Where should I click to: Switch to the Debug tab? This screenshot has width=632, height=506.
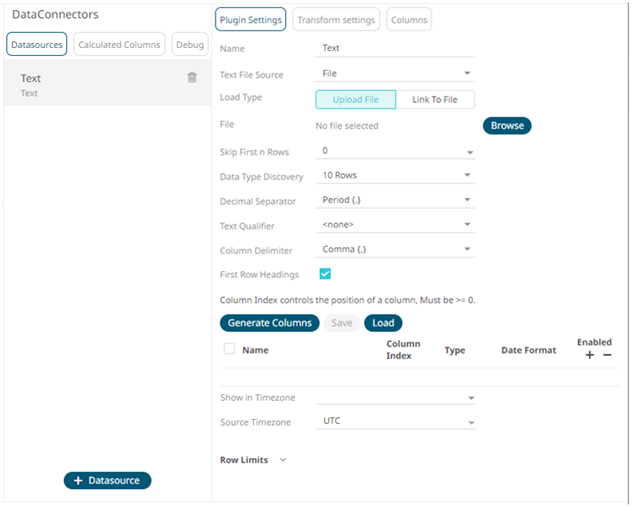click(189, 44)
